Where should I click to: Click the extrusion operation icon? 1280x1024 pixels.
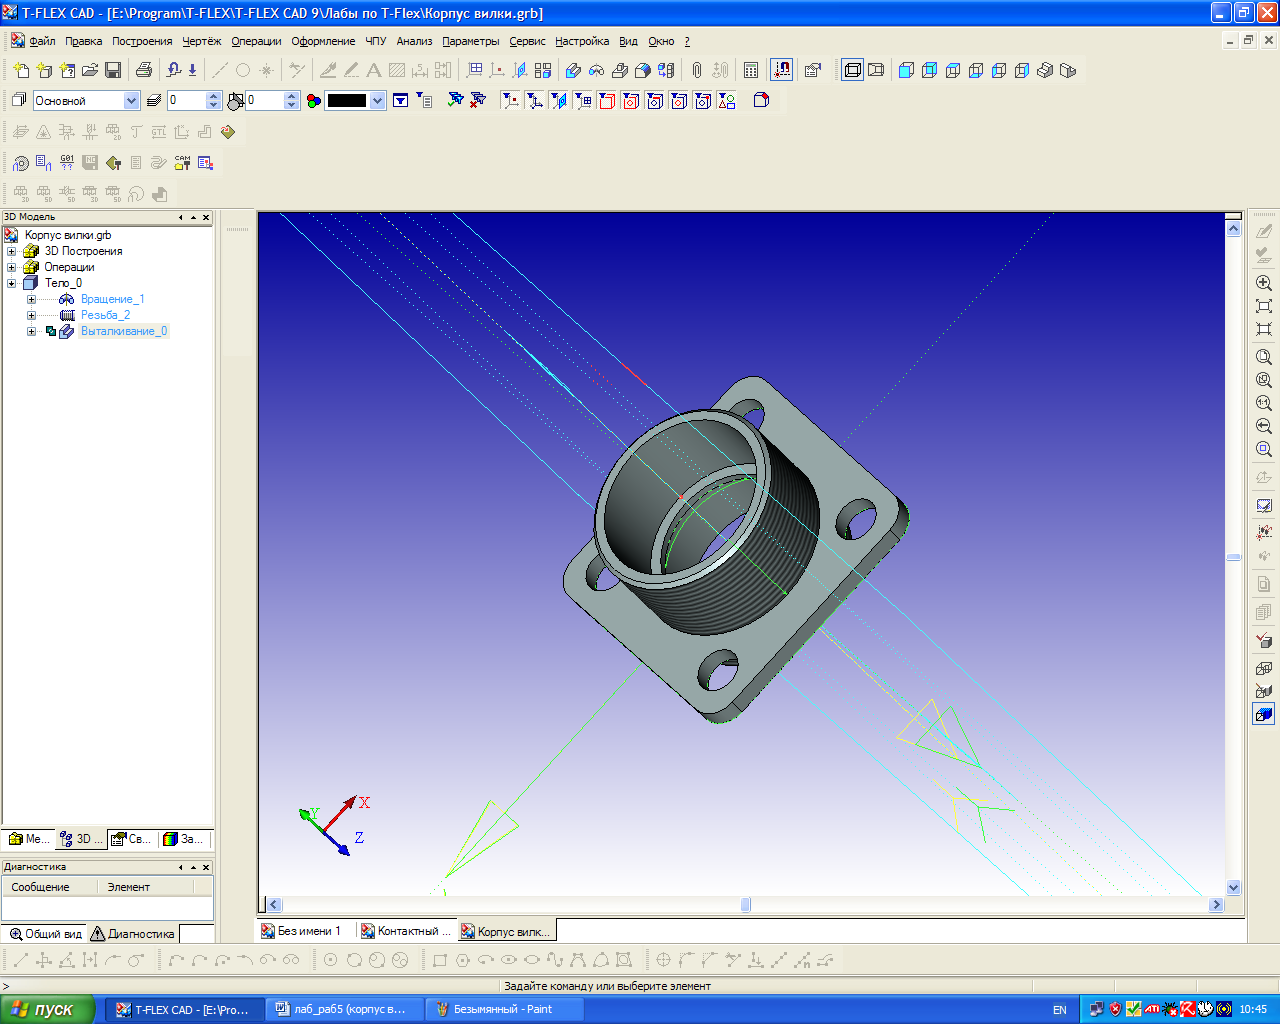coord(573,70)
